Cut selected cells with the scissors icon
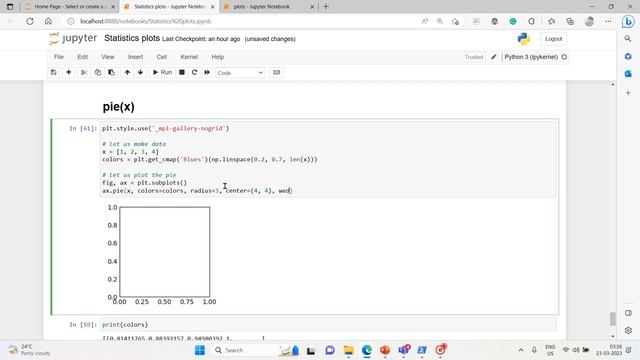Screen dimensions: 640x360 coord(84,73)
